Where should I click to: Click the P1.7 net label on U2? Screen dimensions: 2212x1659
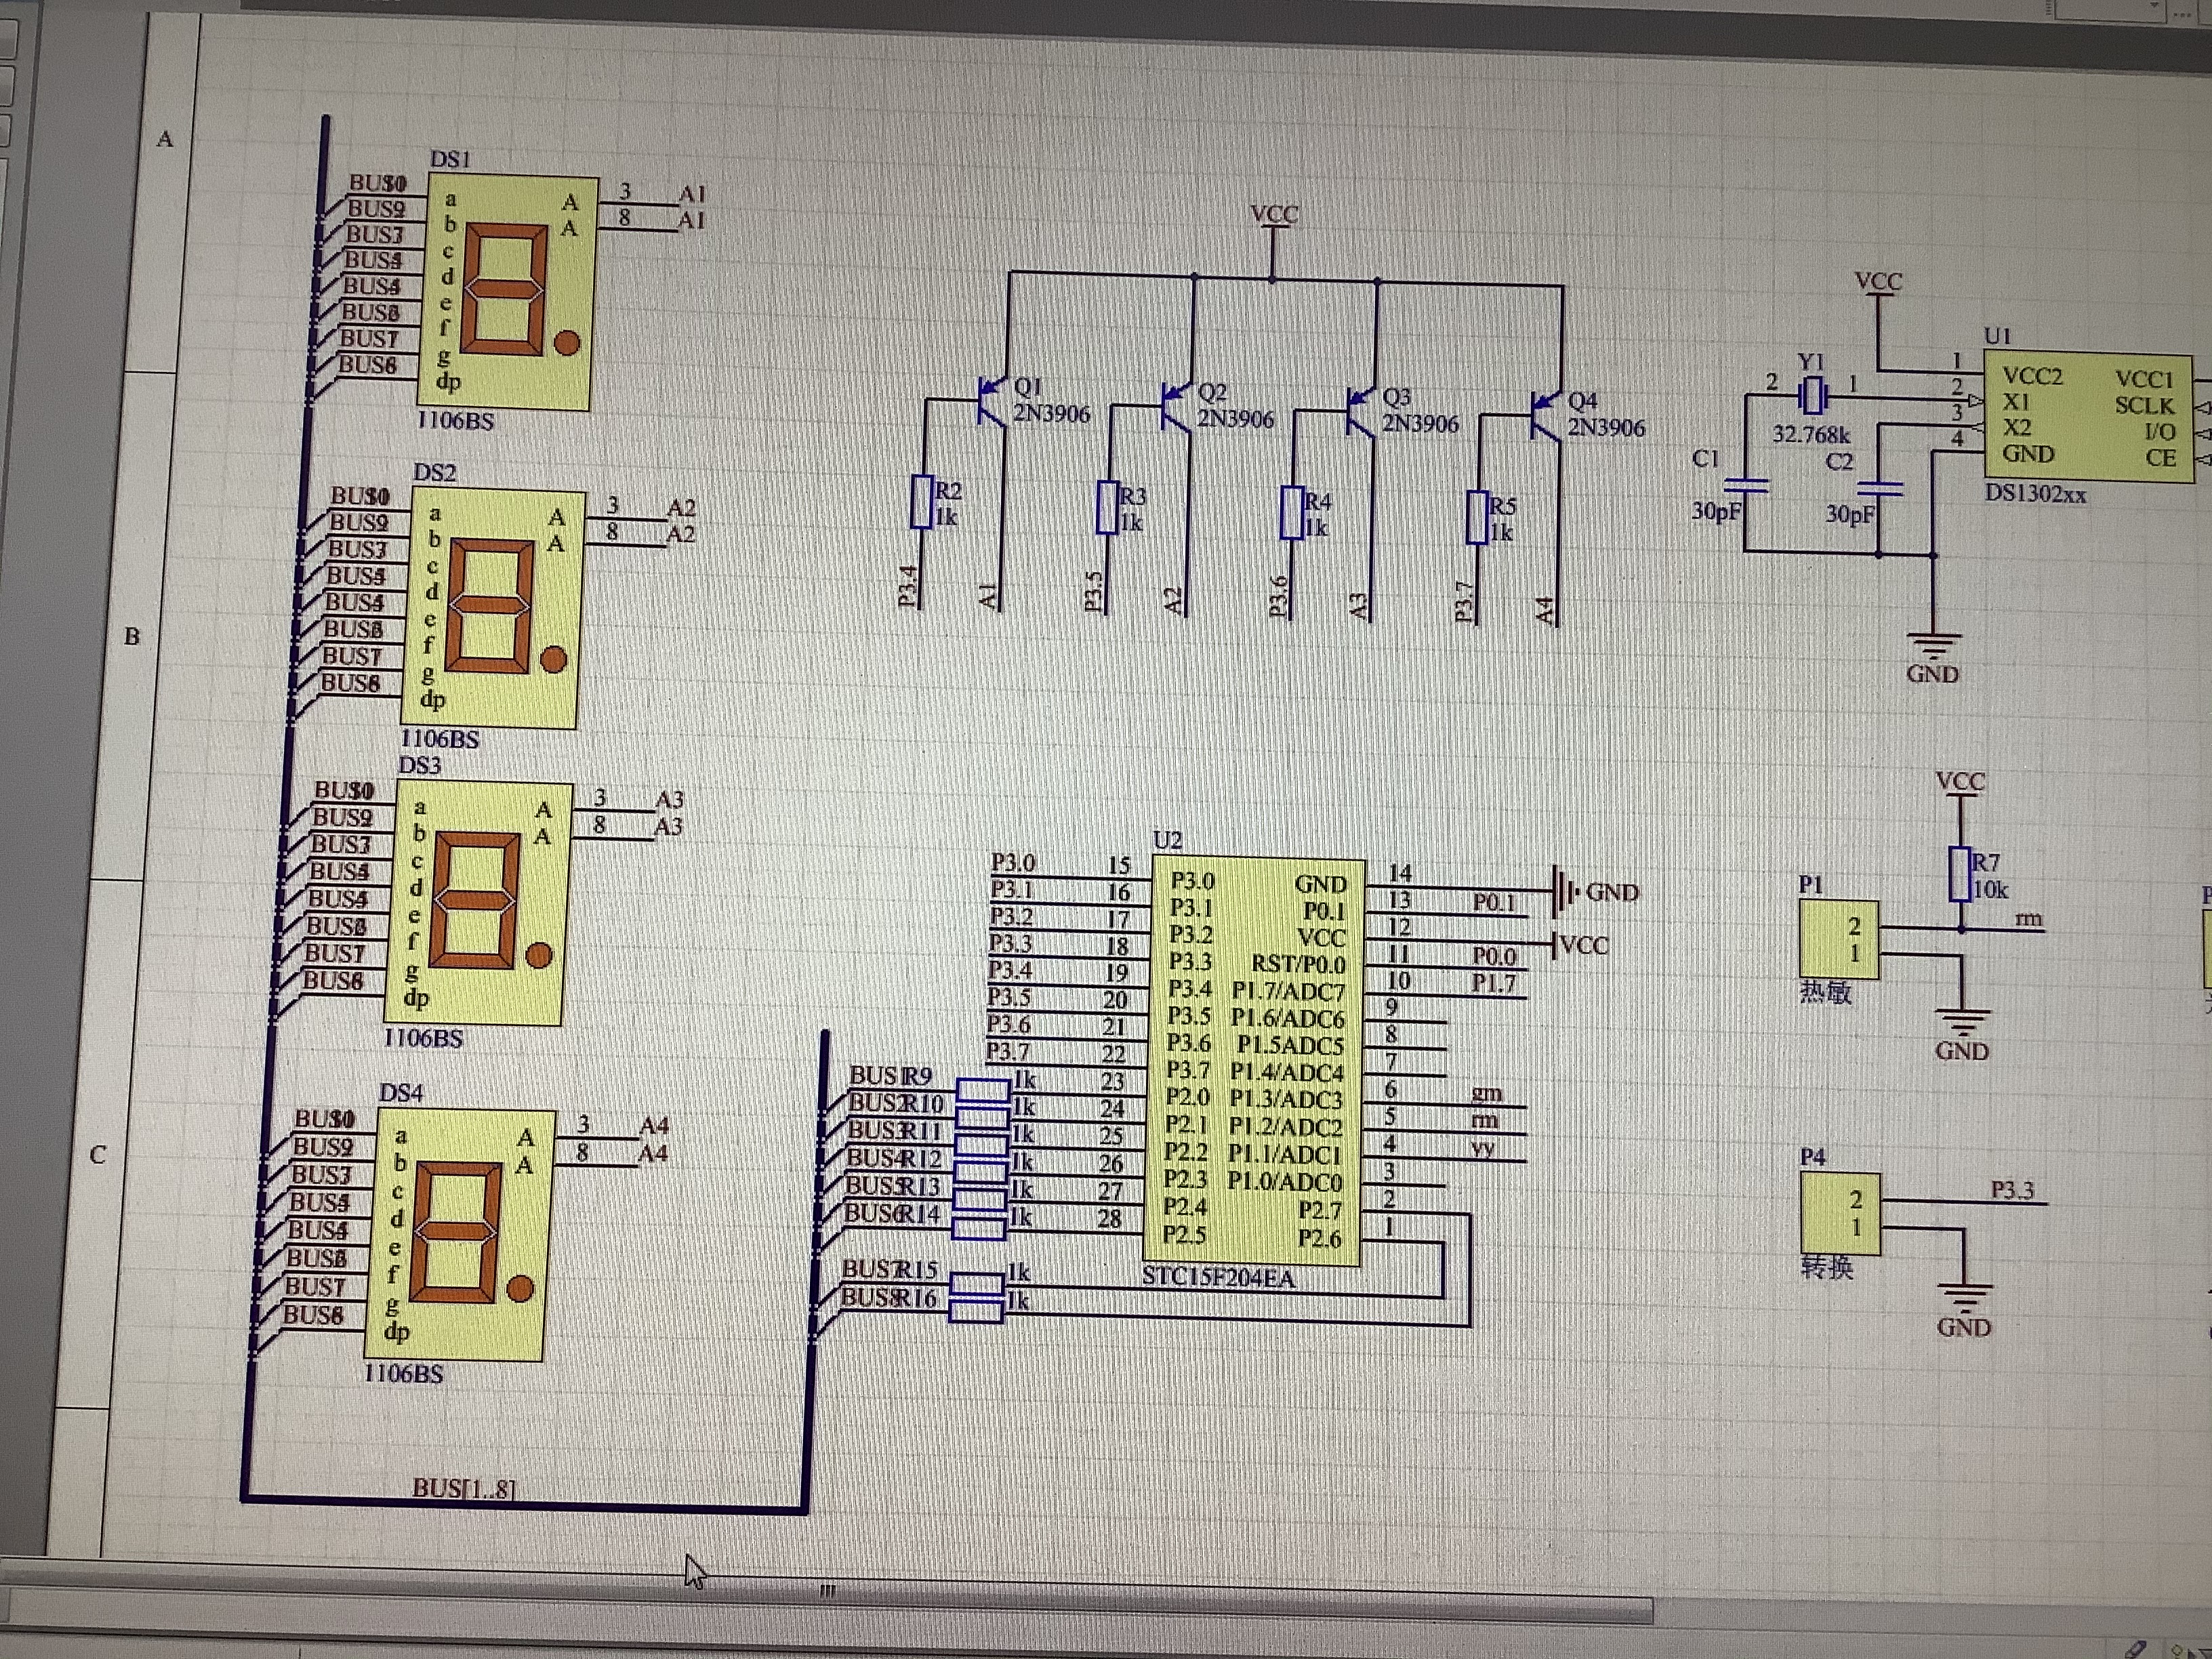point(1493,983)
